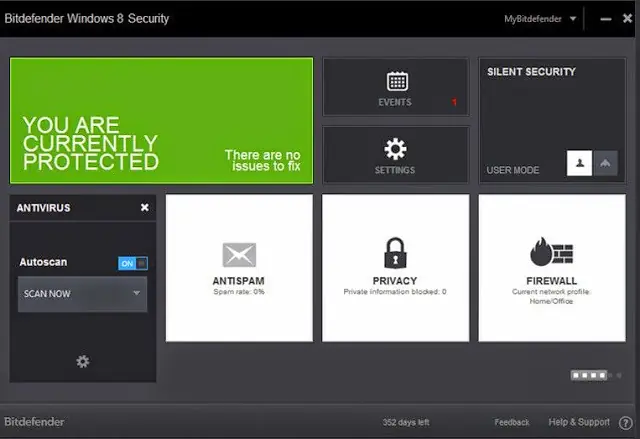
Task: Click the 352 days left text
Action: (x=406, y=422)
